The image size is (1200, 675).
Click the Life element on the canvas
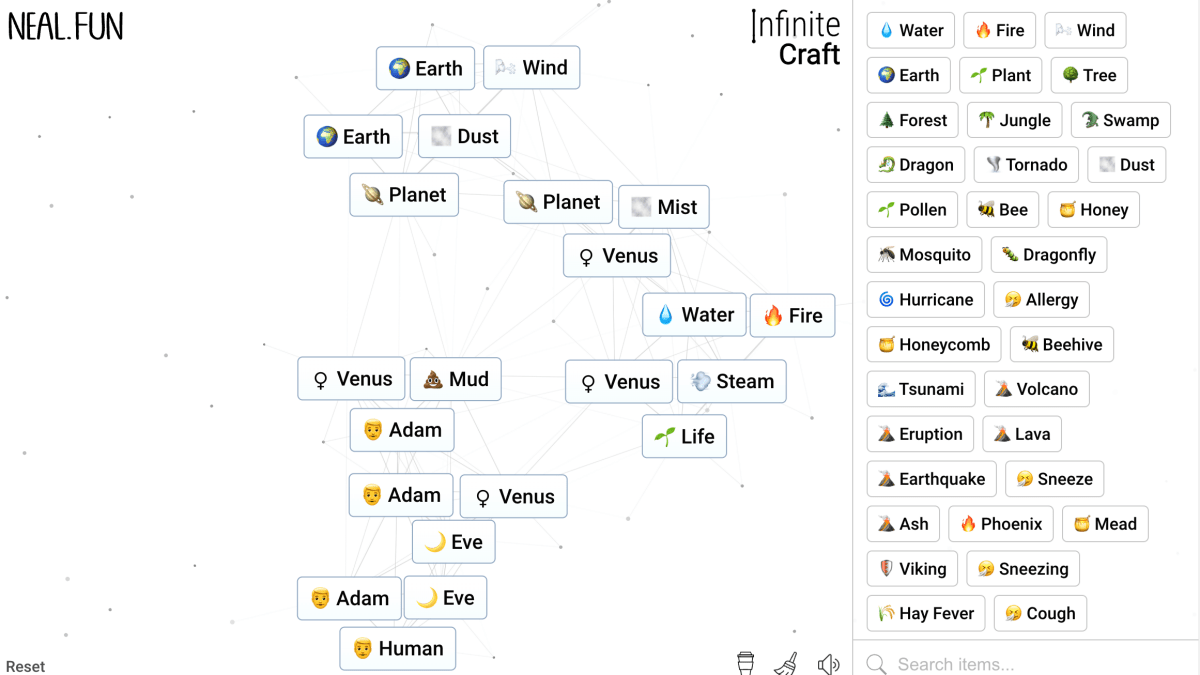tap(684, 436)
